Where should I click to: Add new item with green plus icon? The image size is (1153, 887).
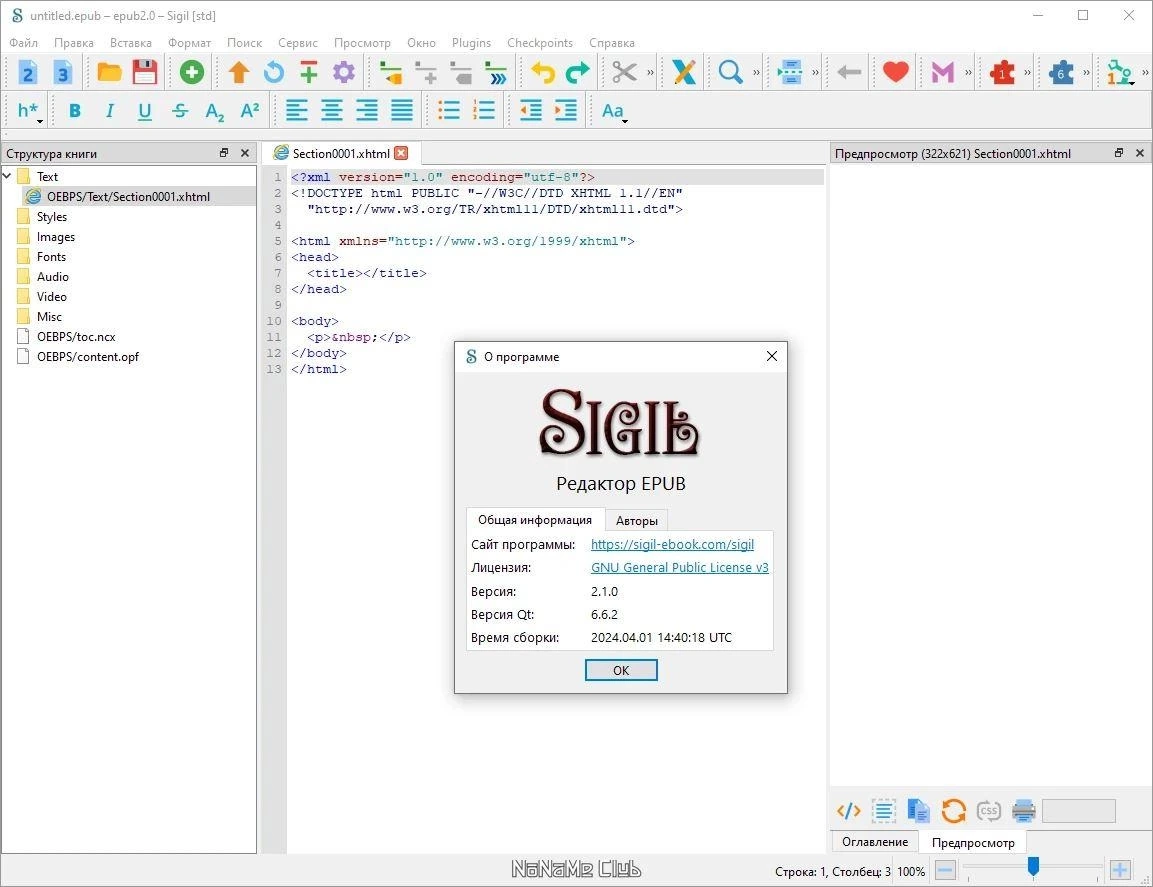192,72
